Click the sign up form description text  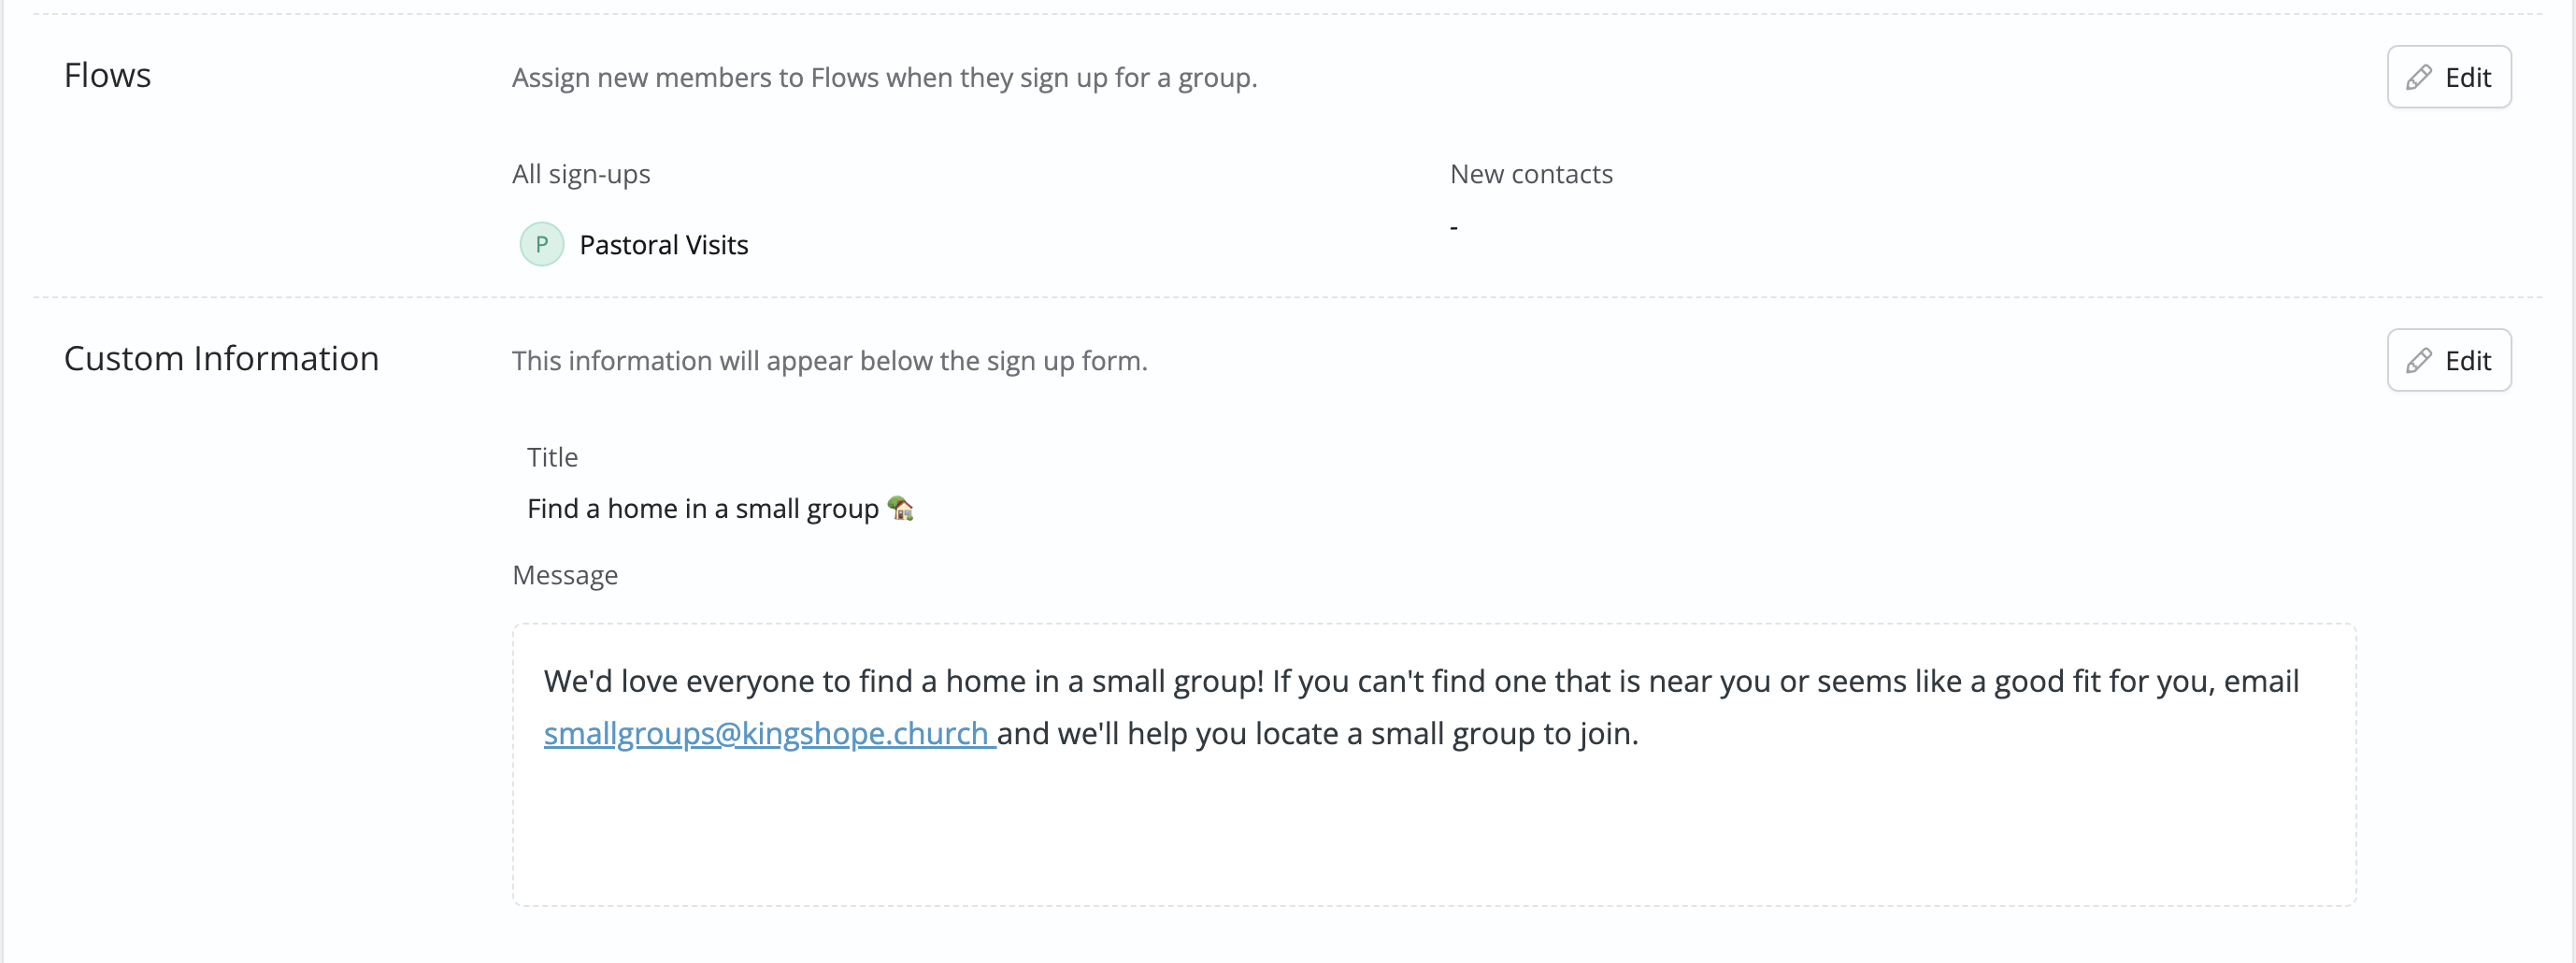[829, 361]
